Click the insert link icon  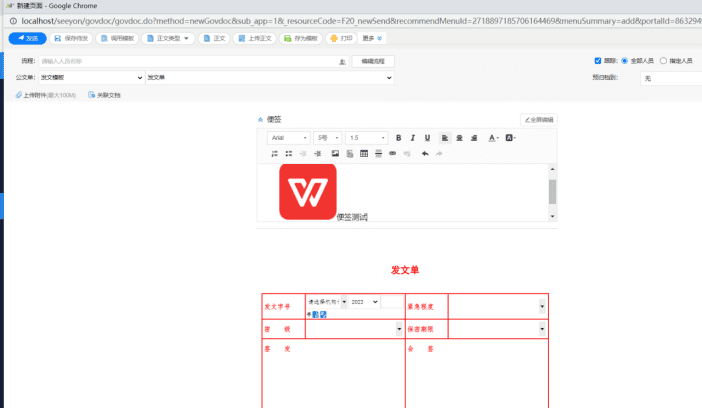click(x=393, y=154)
